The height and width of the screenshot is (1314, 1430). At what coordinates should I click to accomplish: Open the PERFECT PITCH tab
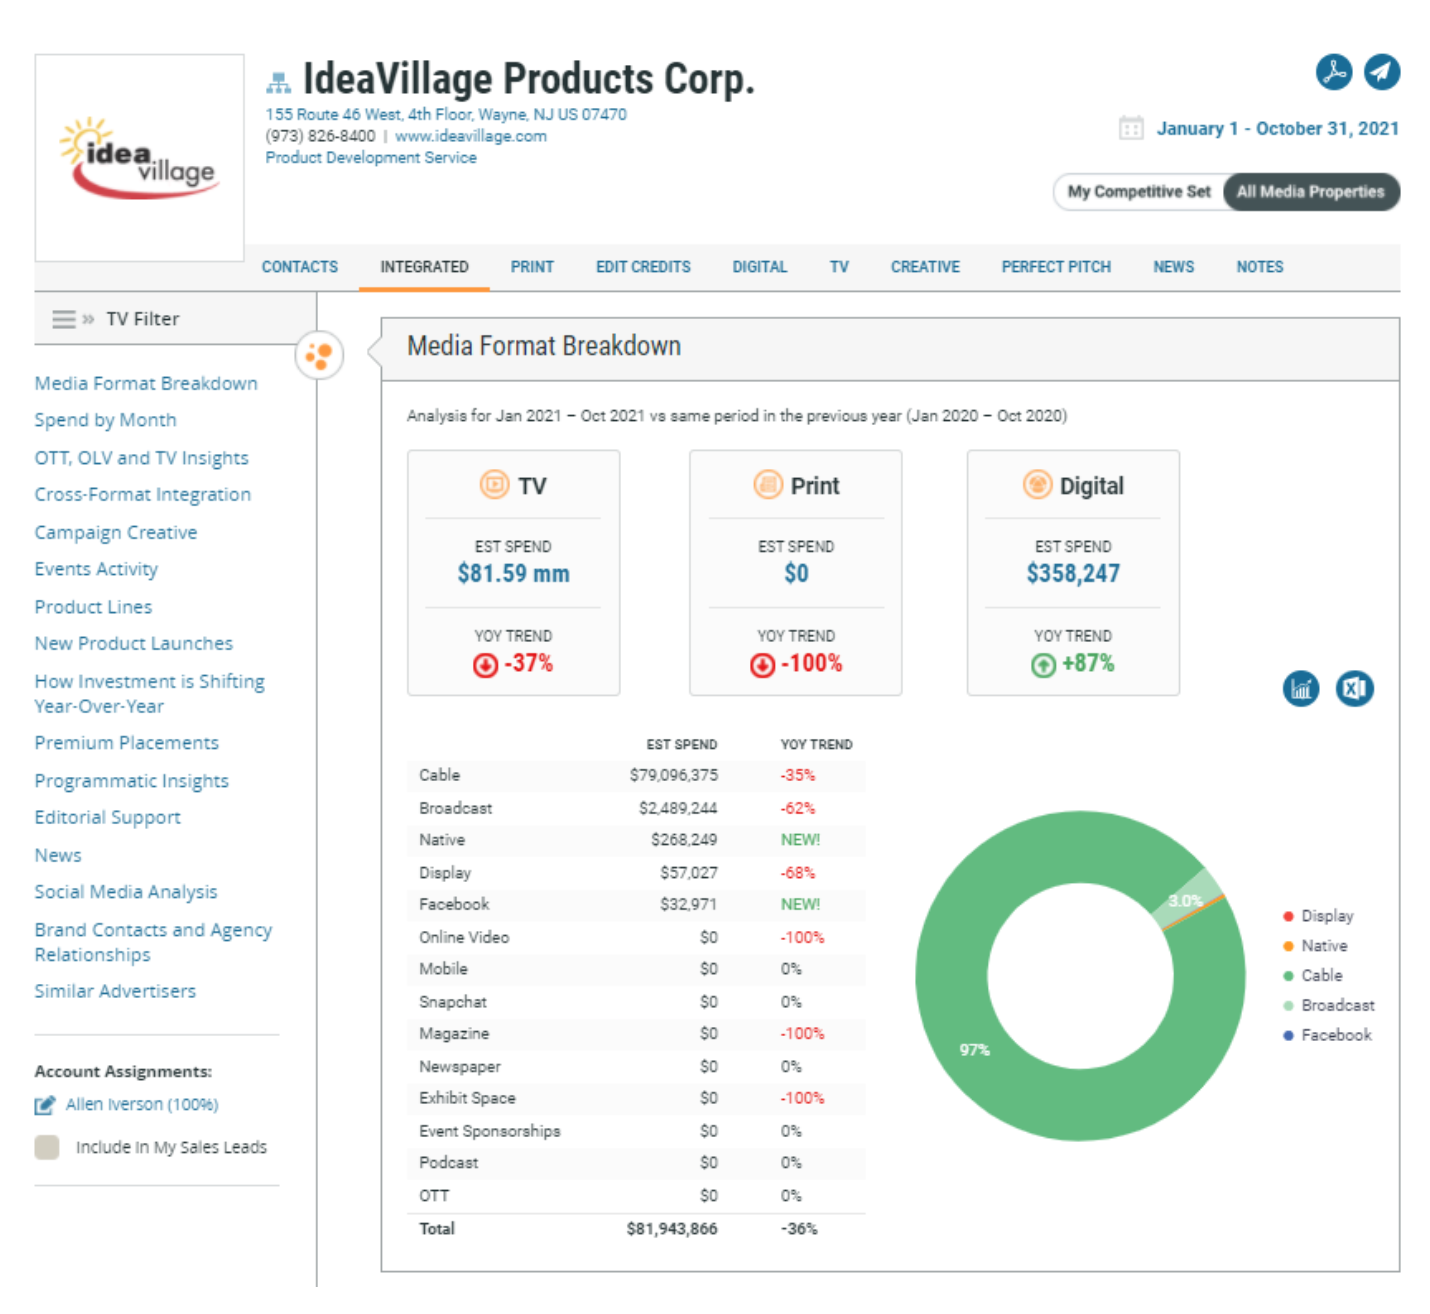1056,267
